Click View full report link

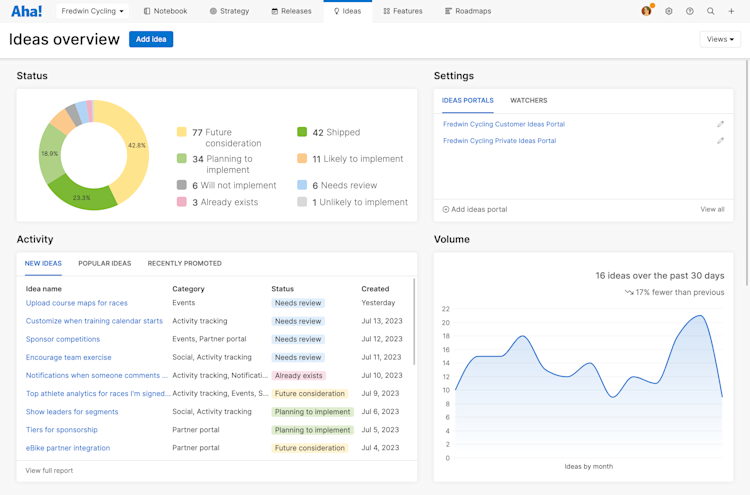coord(49,471)
